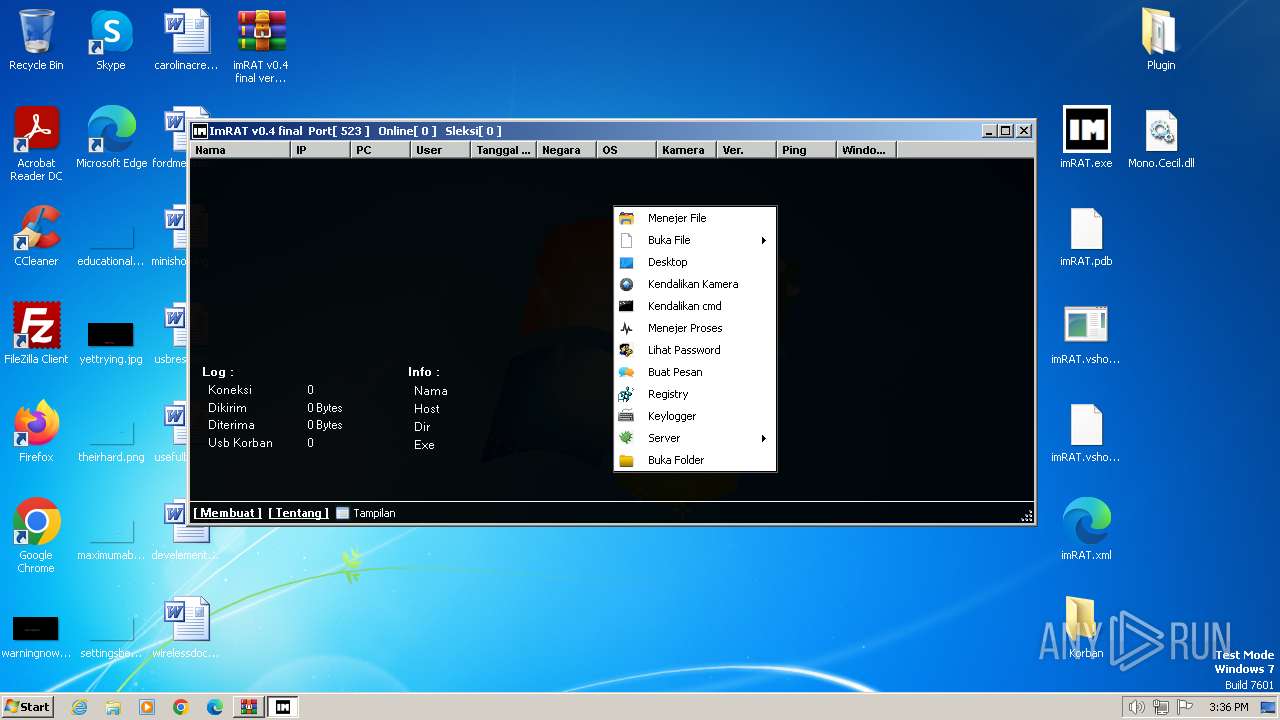Viewport: 1280px width, 720px height.
Task: Click the User column header
Action: point(440,150)
